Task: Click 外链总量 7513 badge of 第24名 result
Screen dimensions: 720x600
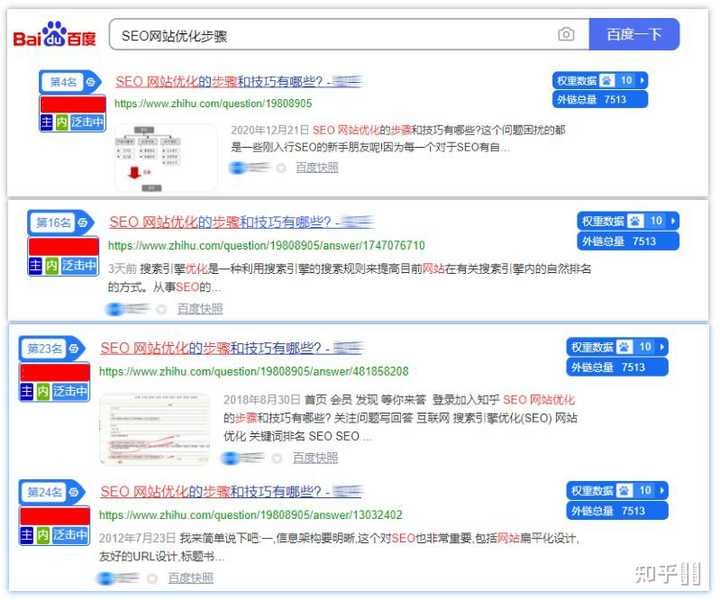Action: point(617,510)
